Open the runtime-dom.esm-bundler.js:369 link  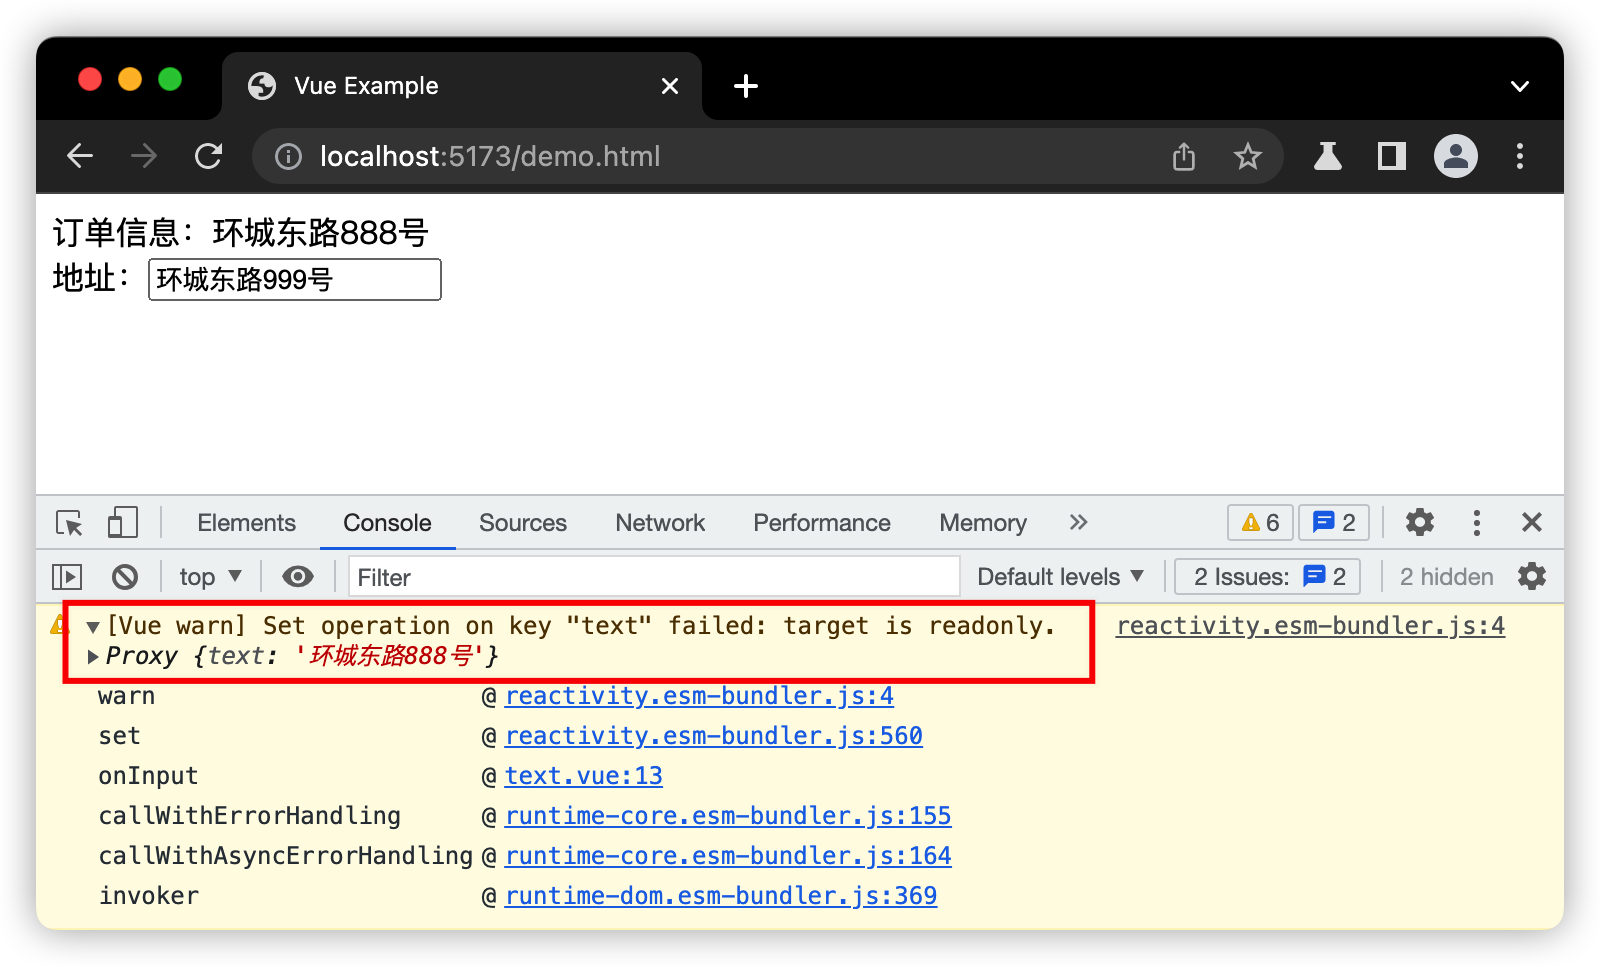(720, 896)
